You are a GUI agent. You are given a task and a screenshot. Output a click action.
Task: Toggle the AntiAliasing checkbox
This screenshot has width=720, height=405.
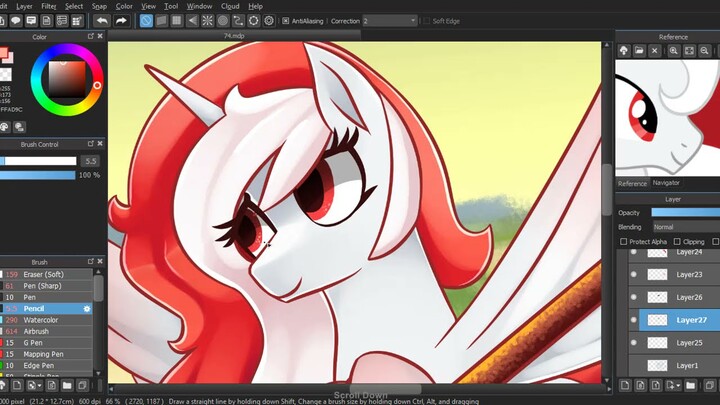(x=286, y=21)
